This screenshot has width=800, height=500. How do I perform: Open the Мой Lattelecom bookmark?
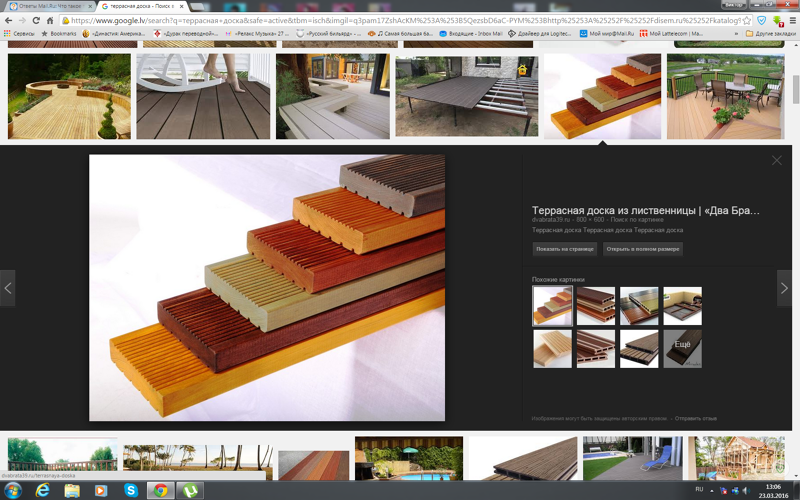coord(671,33)
